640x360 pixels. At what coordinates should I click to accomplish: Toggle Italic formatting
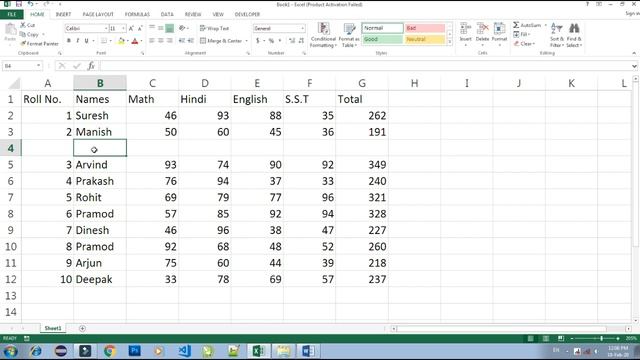click(78, 41)
